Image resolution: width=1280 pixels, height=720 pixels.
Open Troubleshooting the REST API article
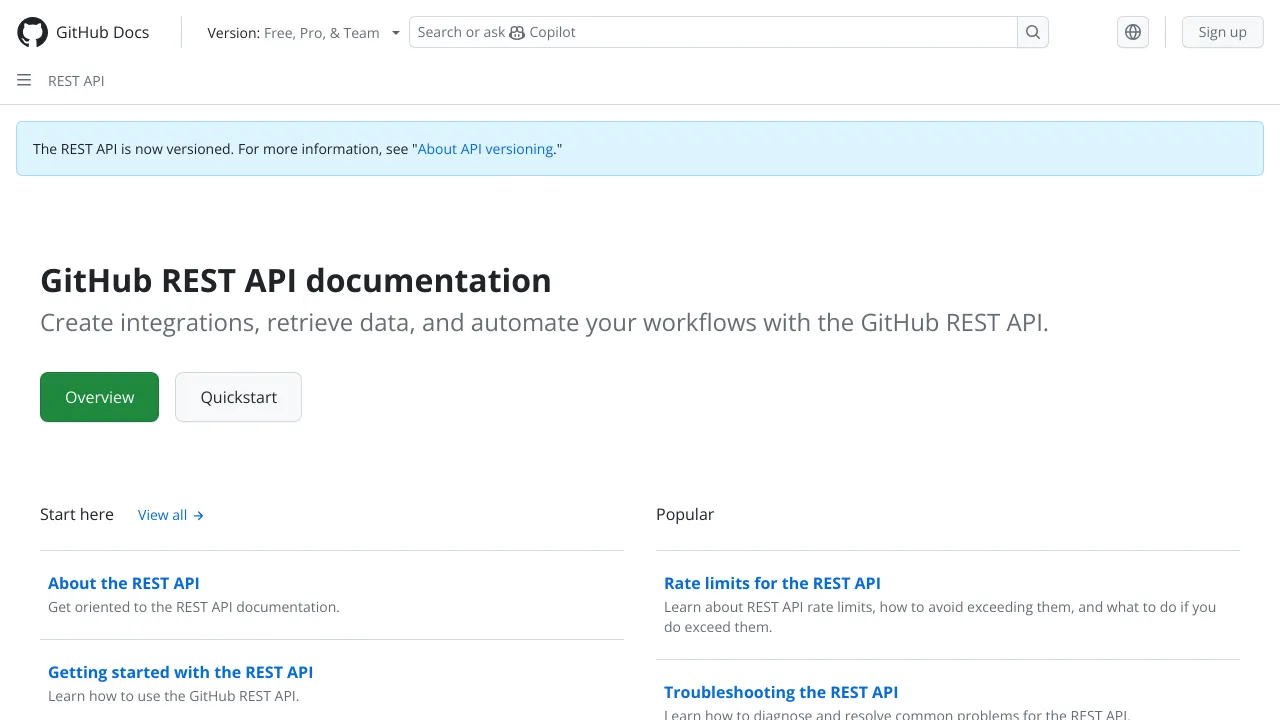[781, 692]
